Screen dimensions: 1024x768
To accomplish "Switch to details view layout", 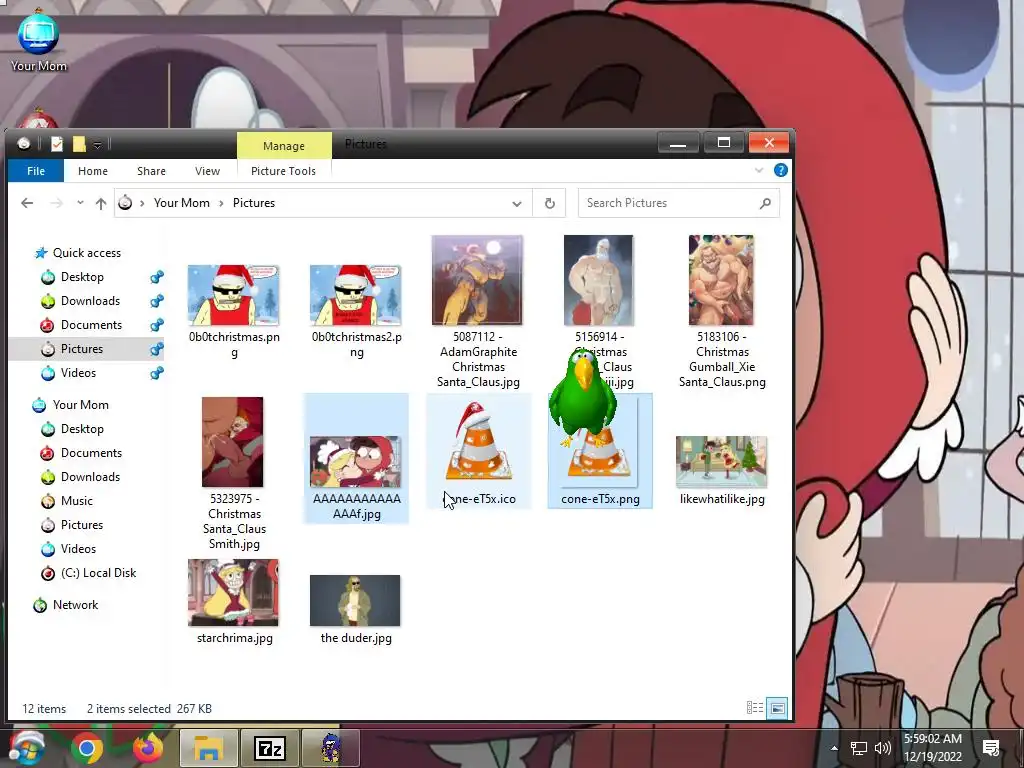I will pyautogui.click(x=754, y=708).
